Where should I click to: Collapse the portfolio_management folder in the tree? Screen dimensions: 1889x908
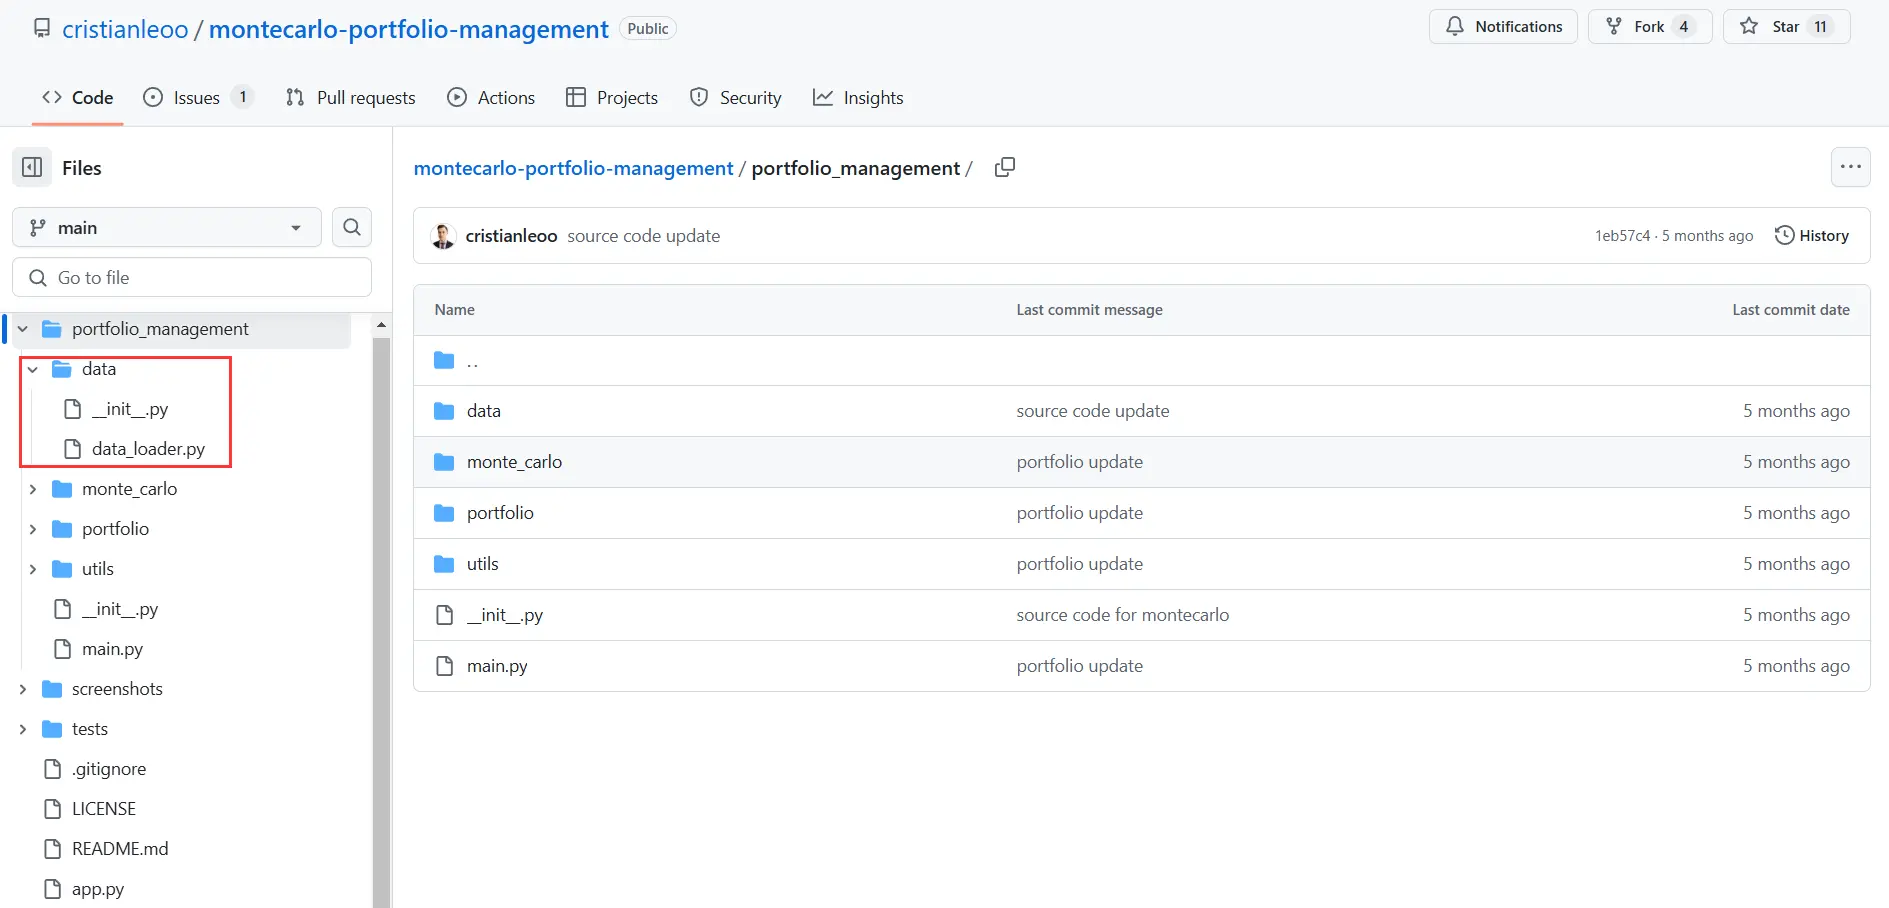point(23,329)
